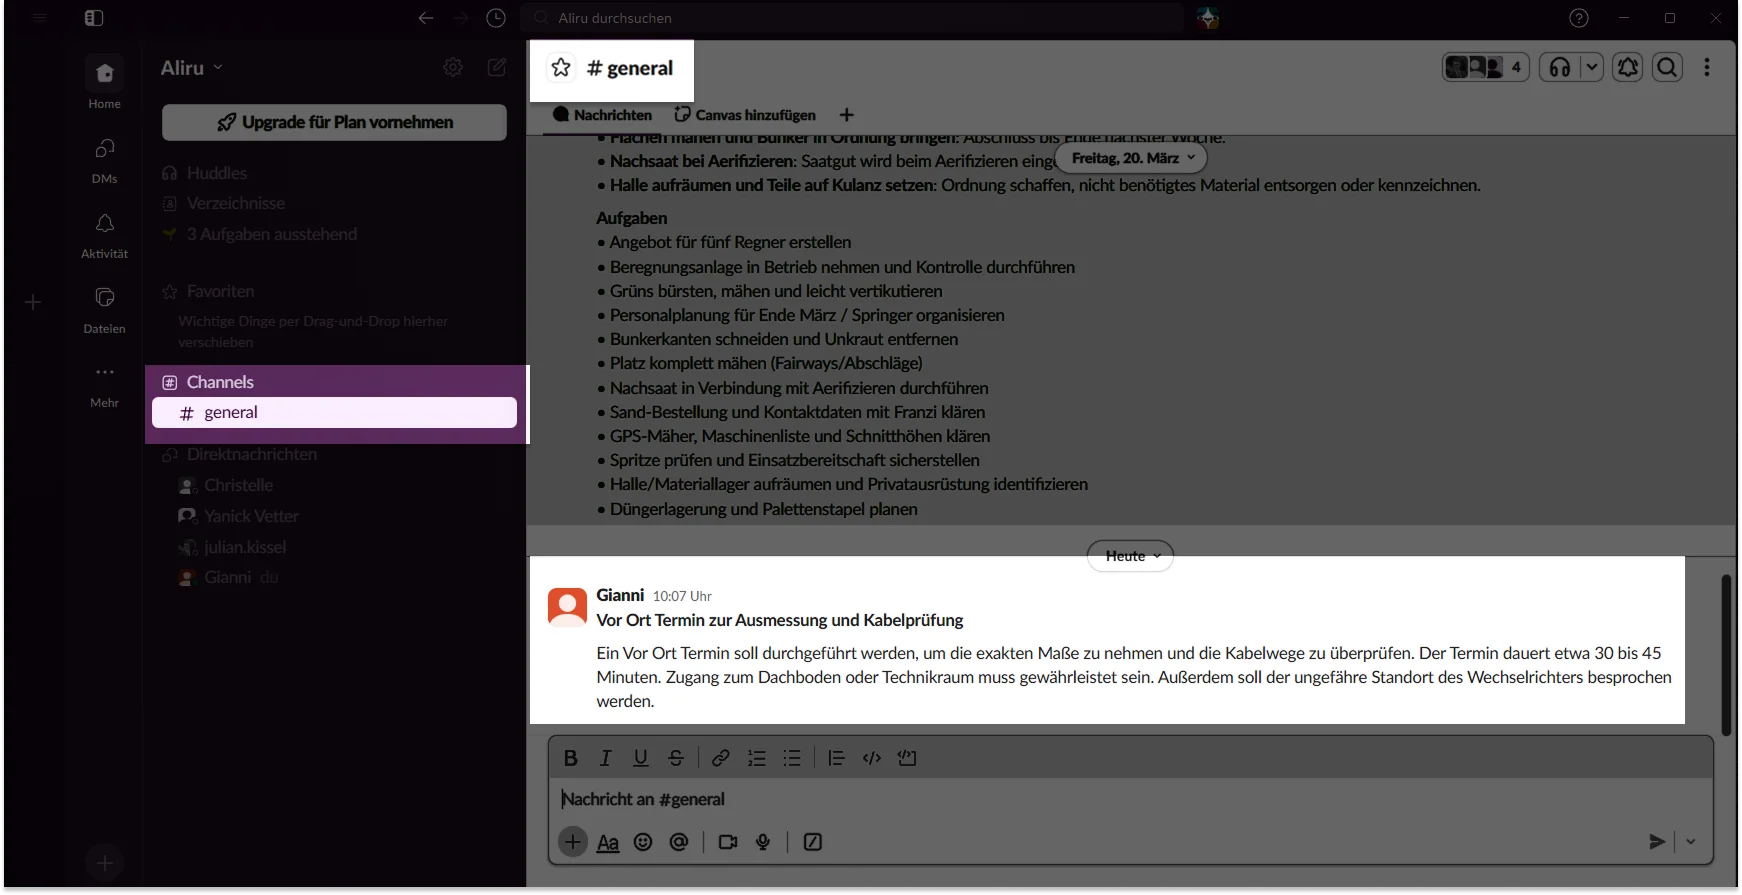Click the Nachricht an #general input
Viewport: 1742px width, 895px height.
(1130, 799)
